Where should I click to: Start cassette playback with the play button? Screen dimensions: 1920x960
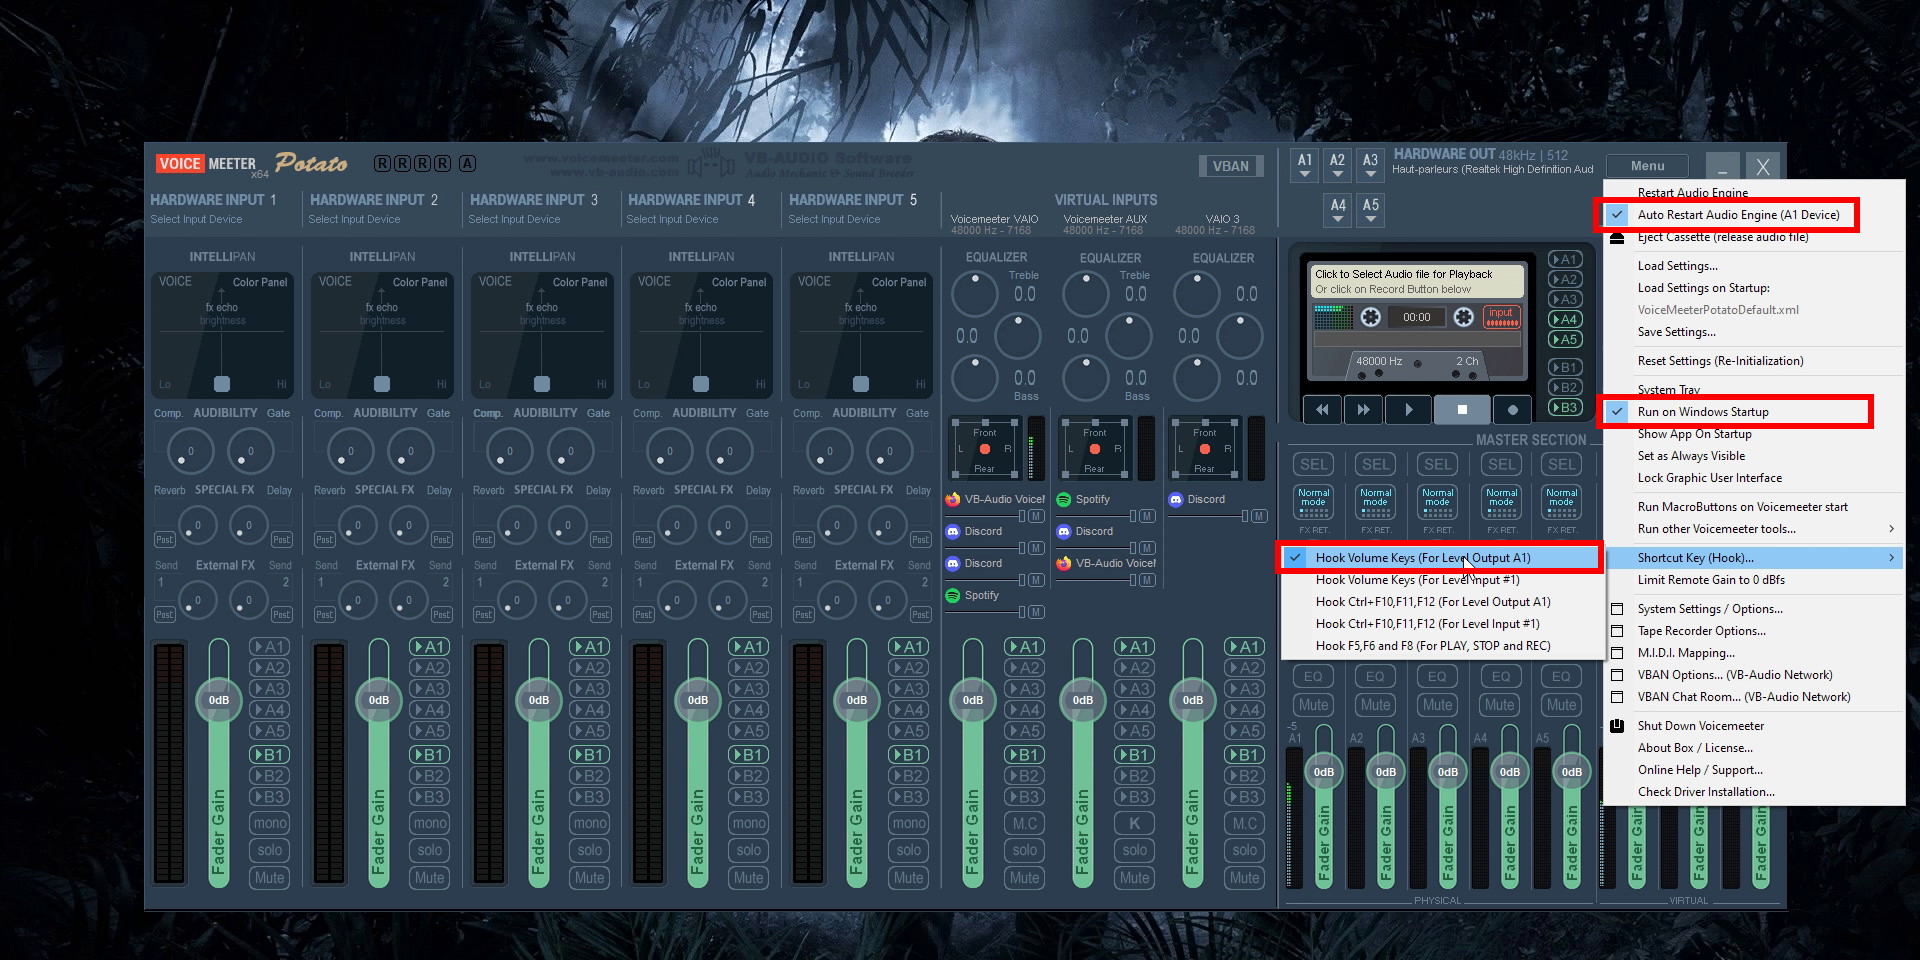[1408, 409]
